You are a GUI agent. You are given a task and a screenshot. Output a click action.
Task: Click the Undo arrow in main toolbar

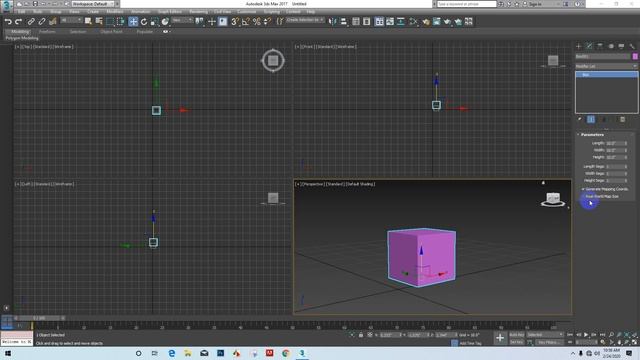8,22
